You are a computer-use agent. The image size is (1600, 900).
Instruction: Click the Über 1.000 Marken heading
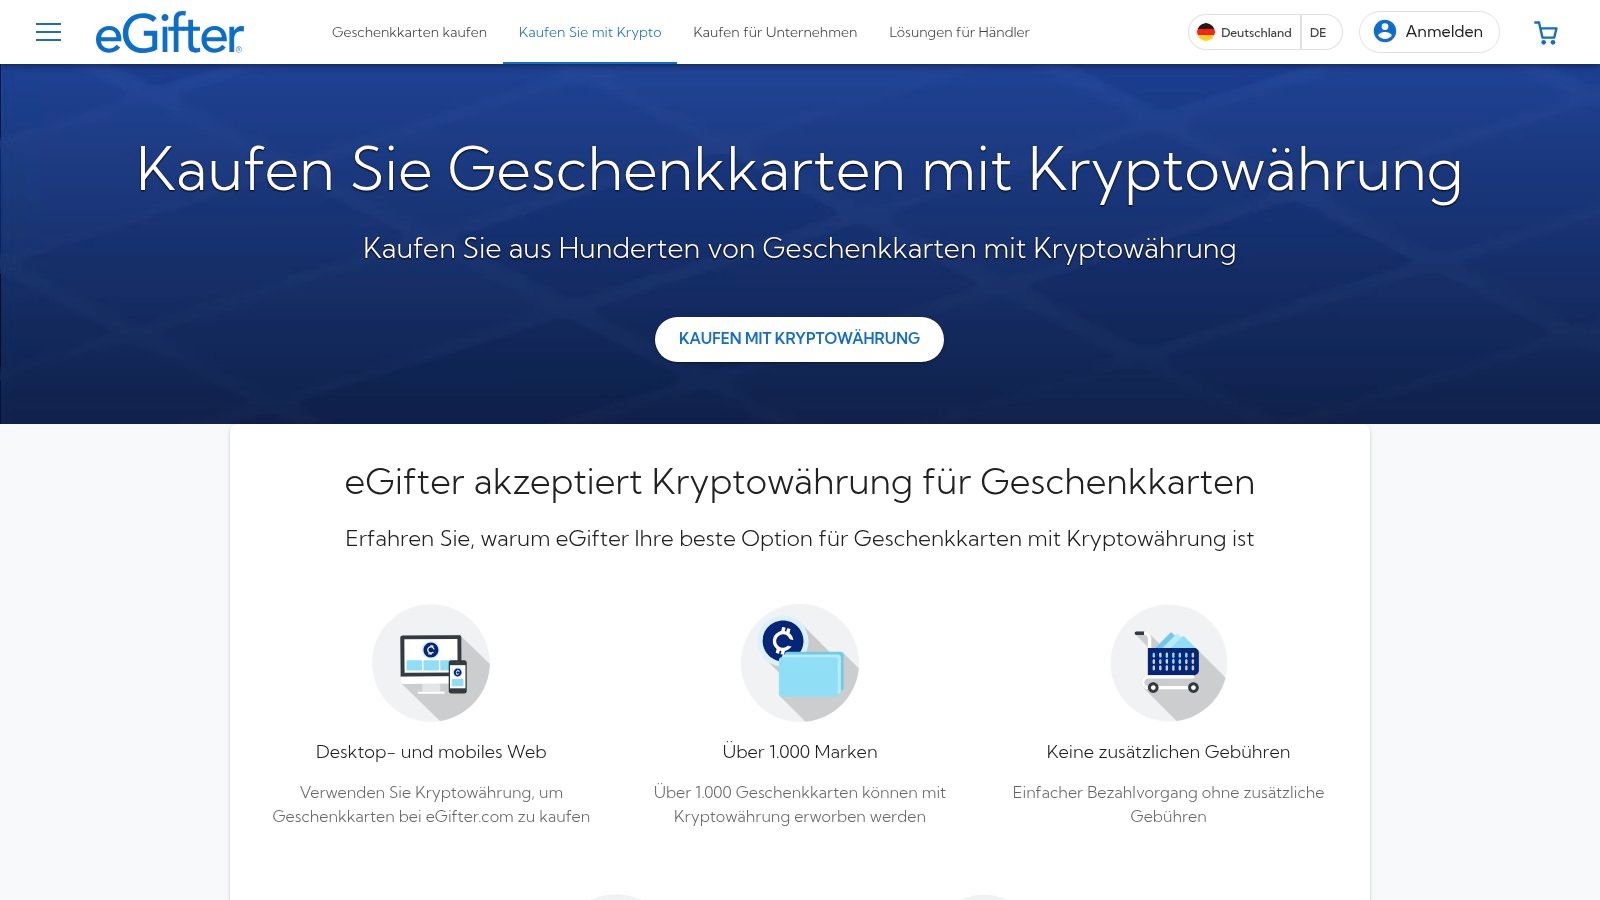(800, 752)
